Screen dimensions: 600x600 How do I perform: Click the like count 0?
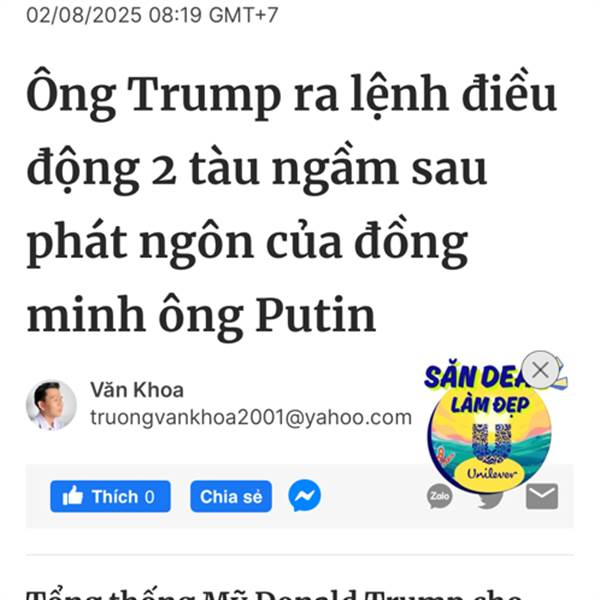coord(150,497)
